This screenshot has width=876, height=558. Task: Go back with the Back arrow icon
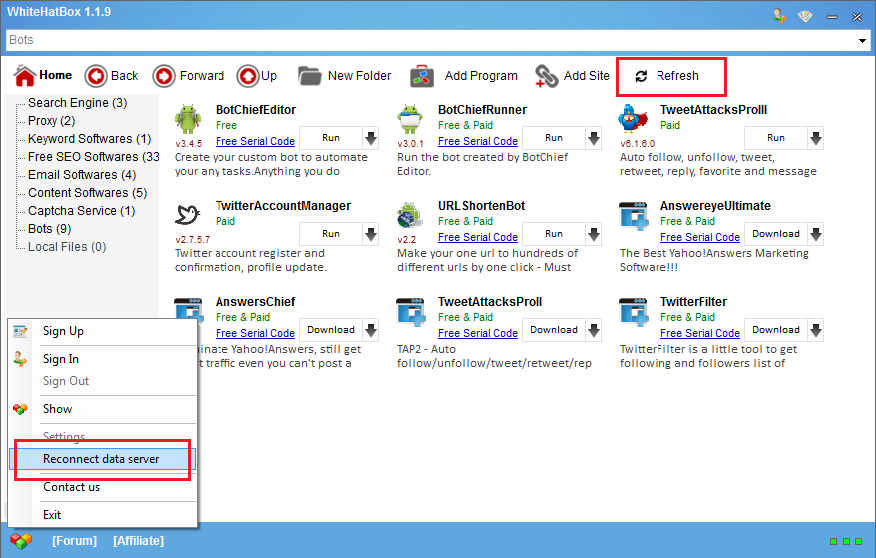(x=96, y=76)
